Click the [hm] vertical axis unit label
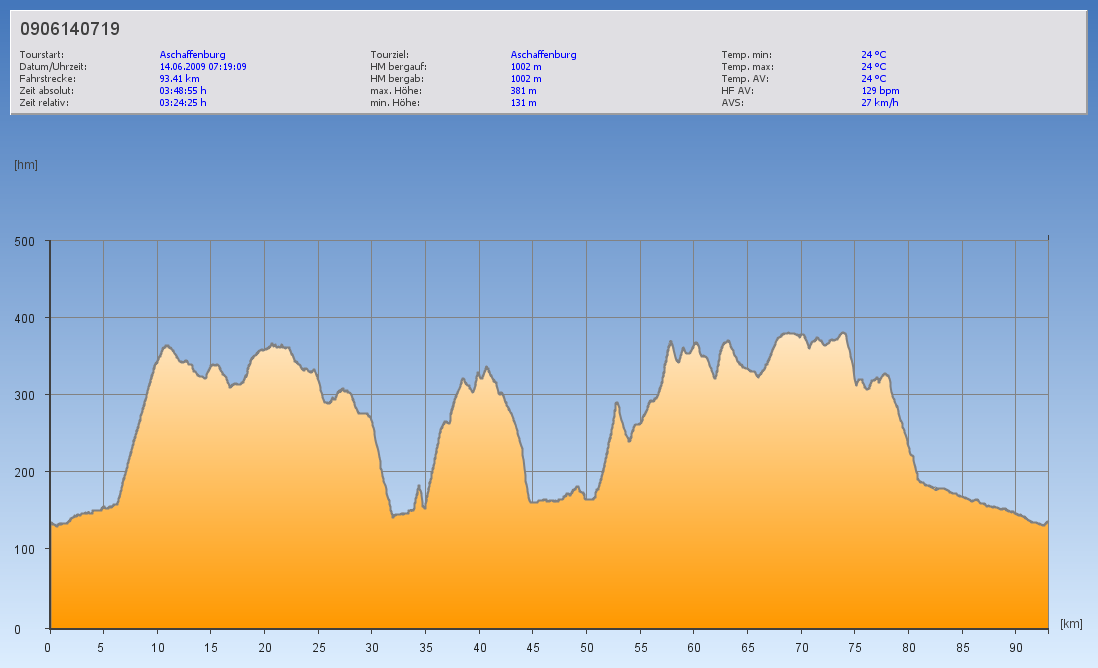This screenshot has height=668, width=1098. click(x=26, y=164)
